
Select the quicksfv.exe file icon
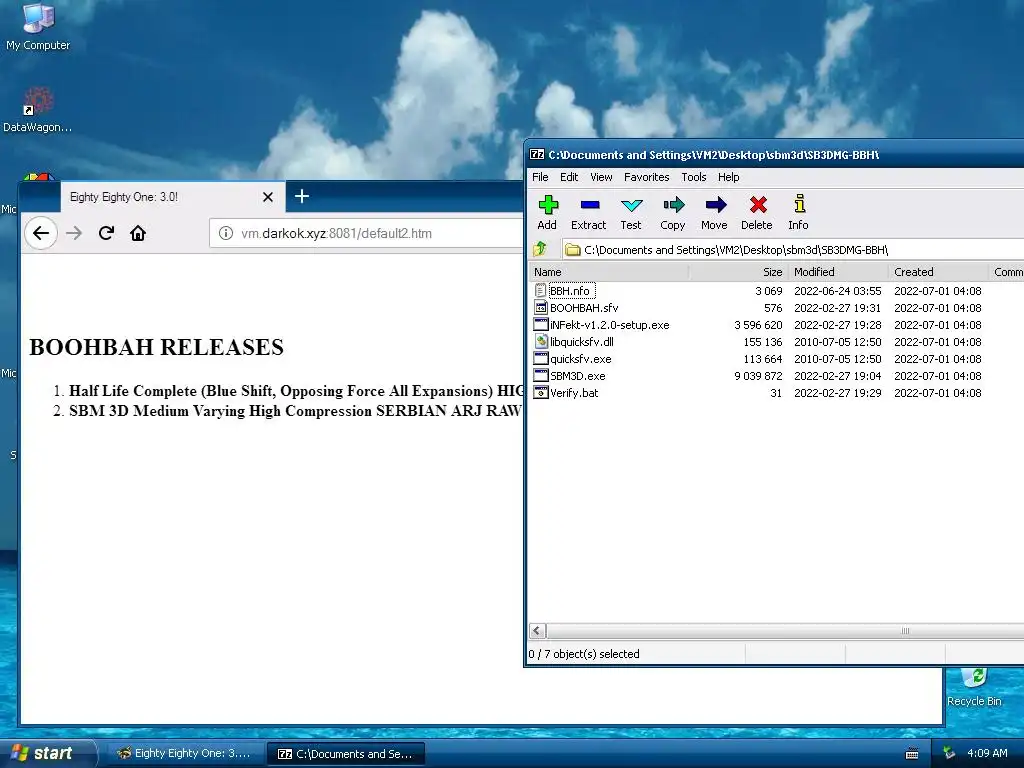click(540, 359)
